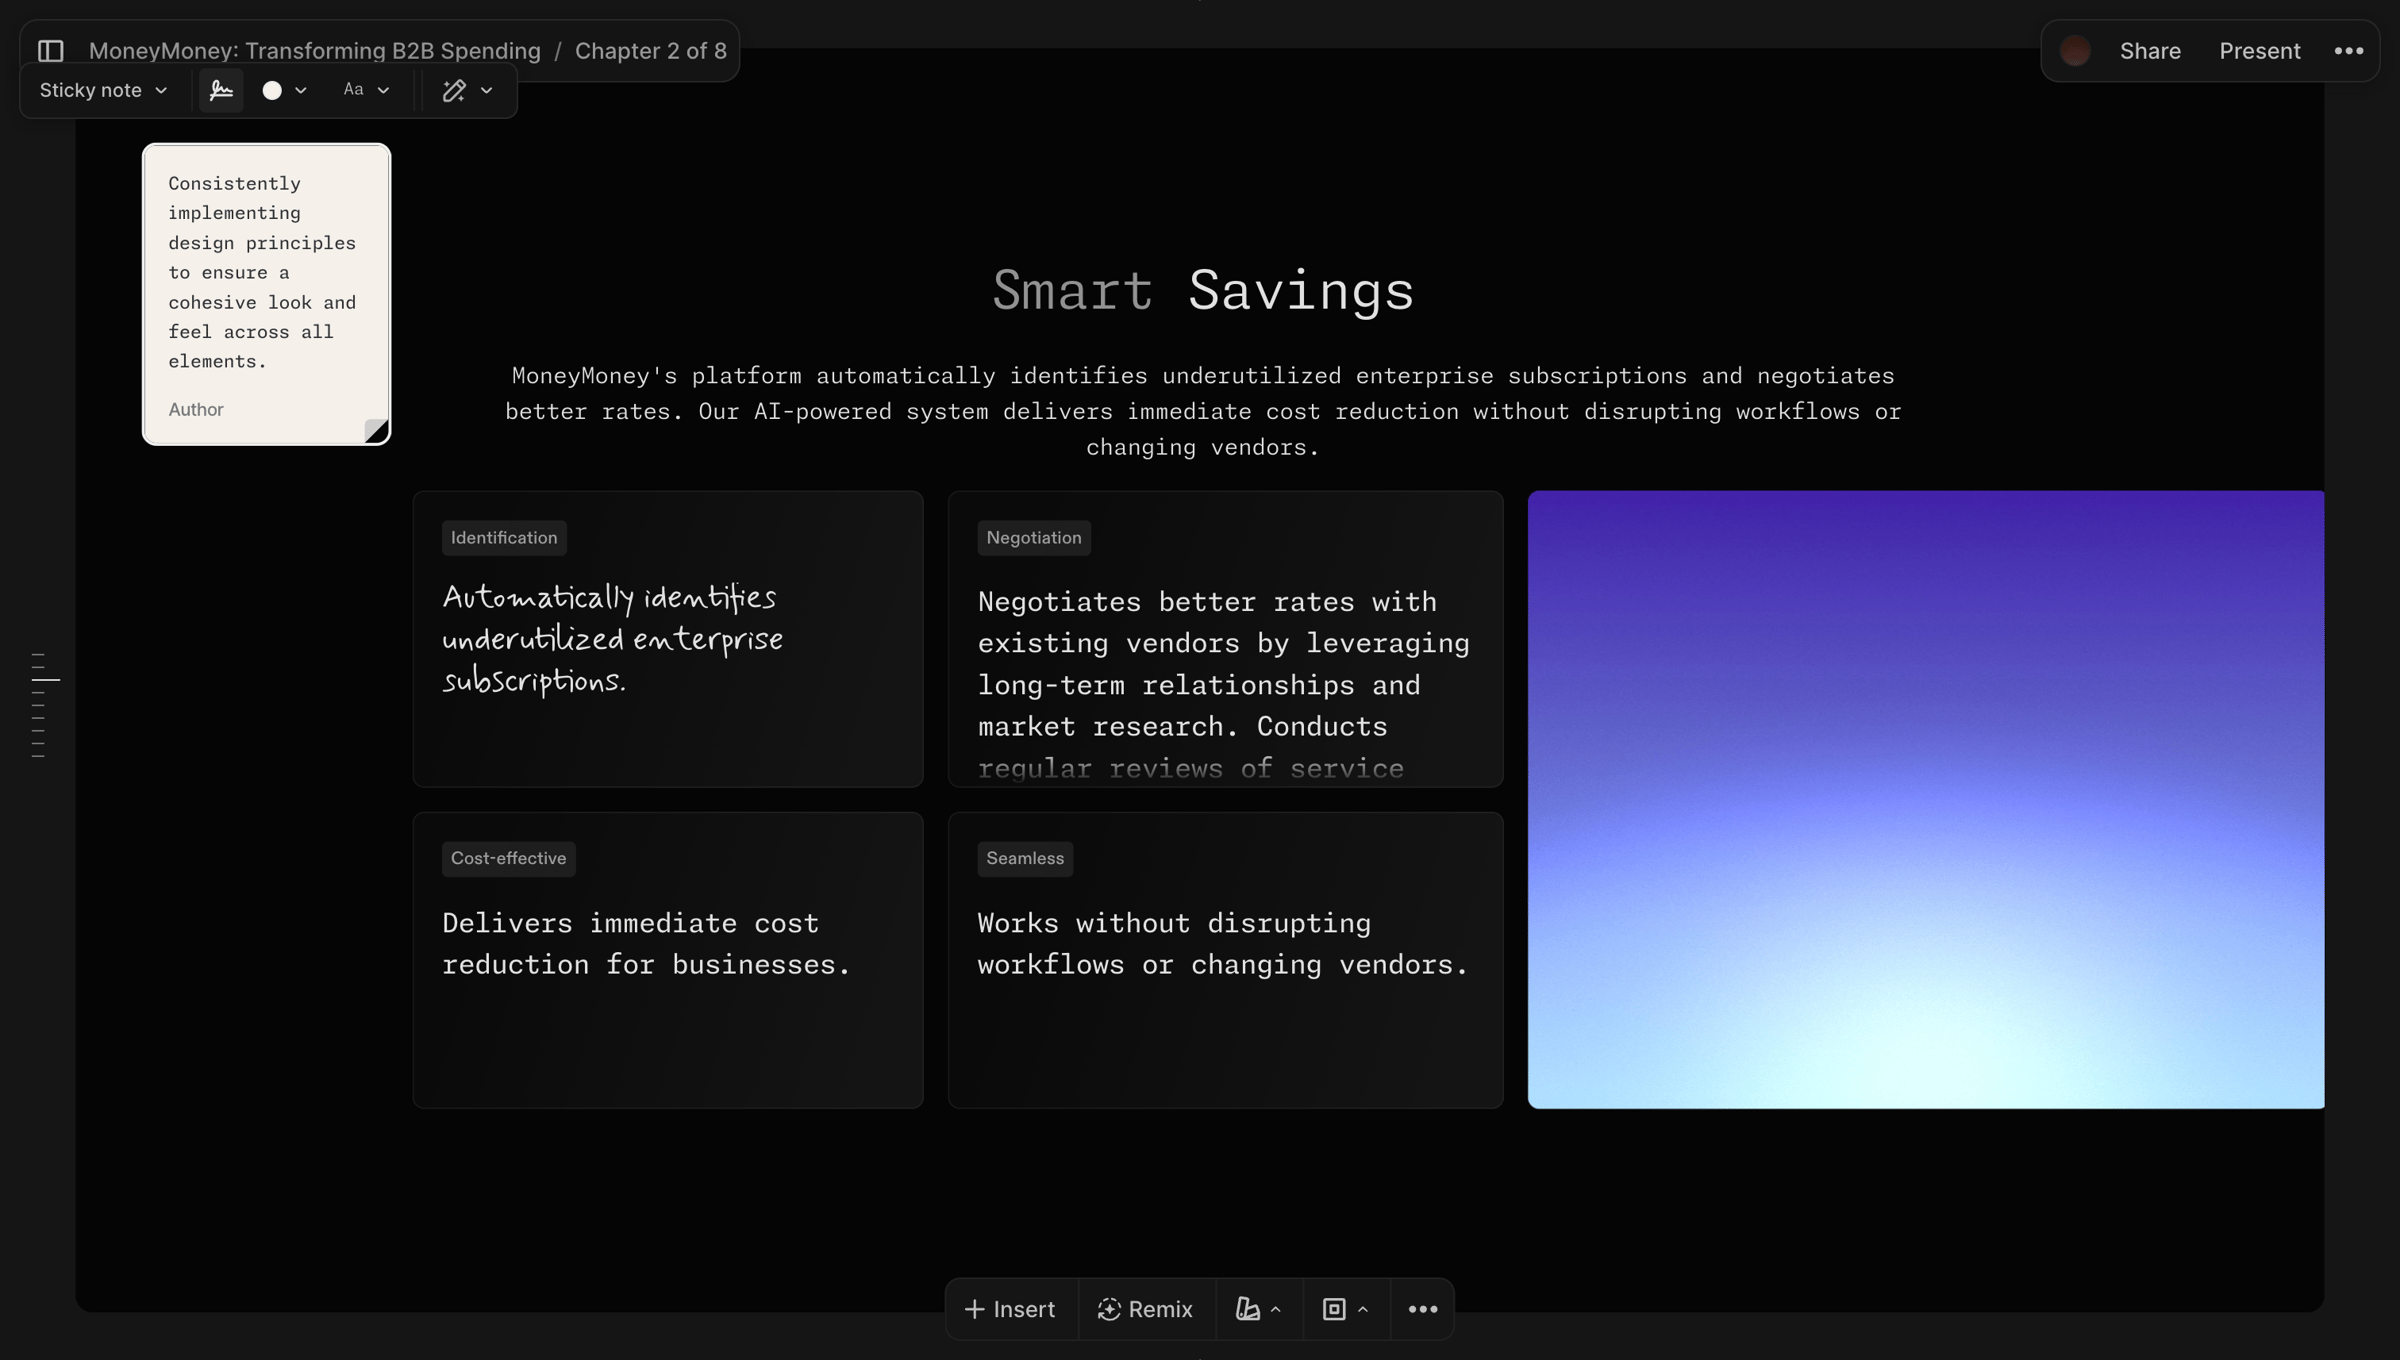Click the MoneyMoney's platform description paragraph
The width and height of the screenshot is (2400, 1360).
pyautogui.click(x=1203, y=411)
